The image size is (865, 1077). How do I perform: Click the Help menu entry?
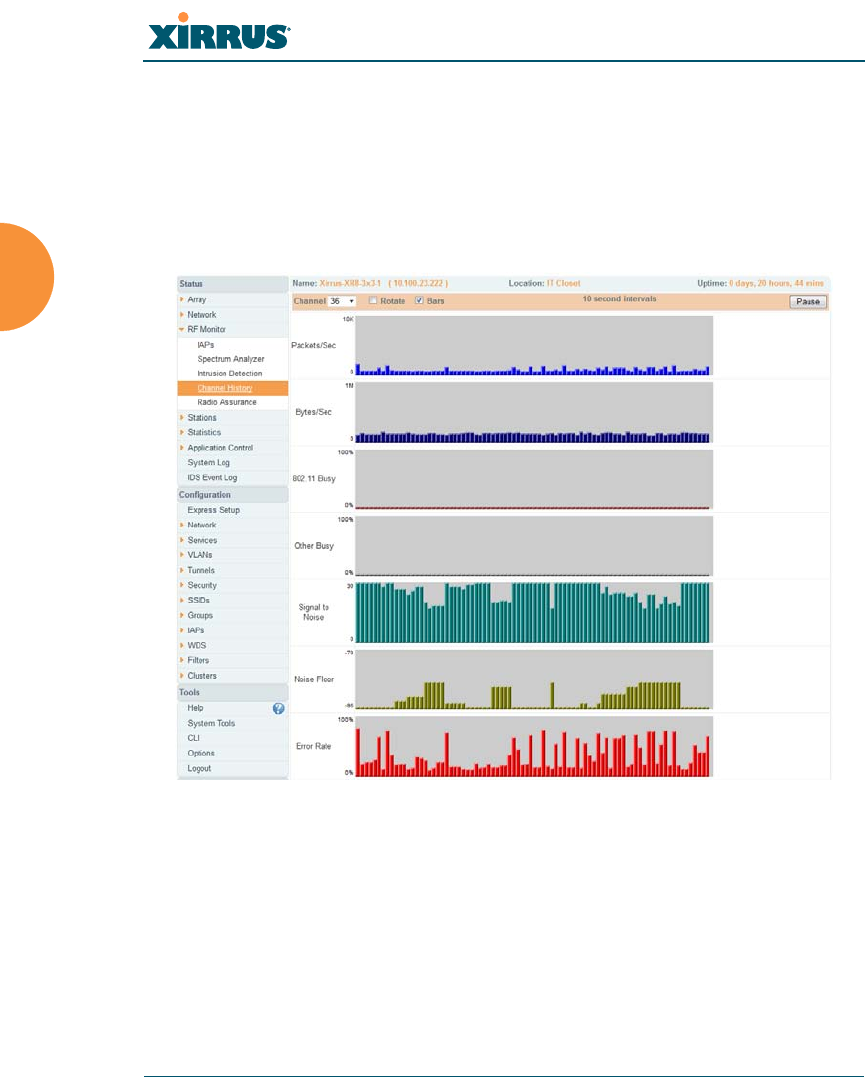(x=195, y=707)
